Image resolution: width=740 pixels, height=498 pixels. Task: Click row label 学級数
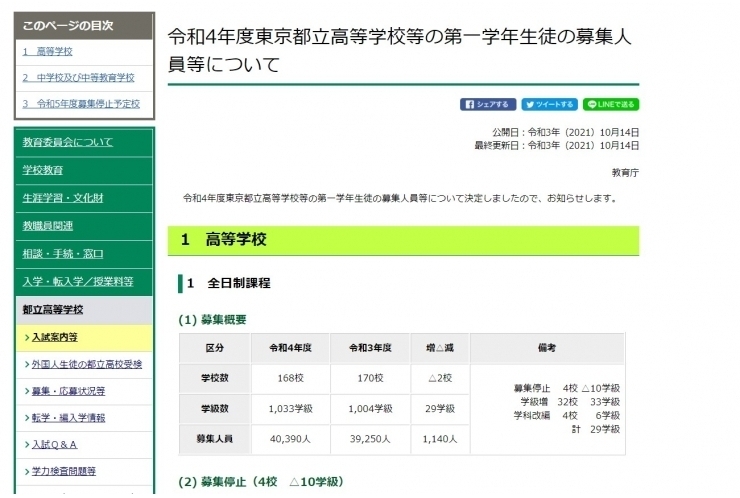pos(215,409)
